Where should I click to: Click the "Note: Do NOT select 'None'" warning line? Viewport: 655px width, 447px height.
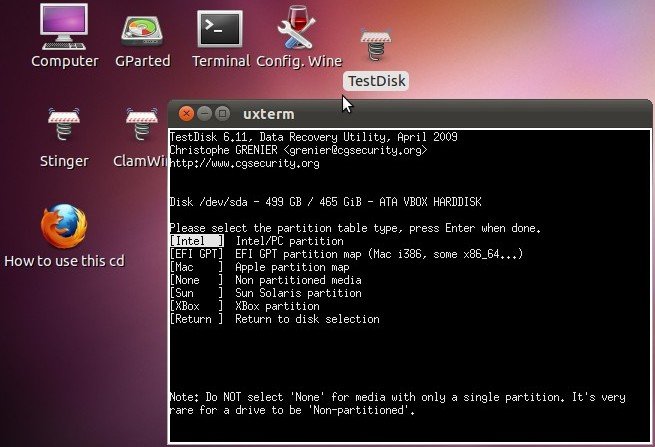398,397
